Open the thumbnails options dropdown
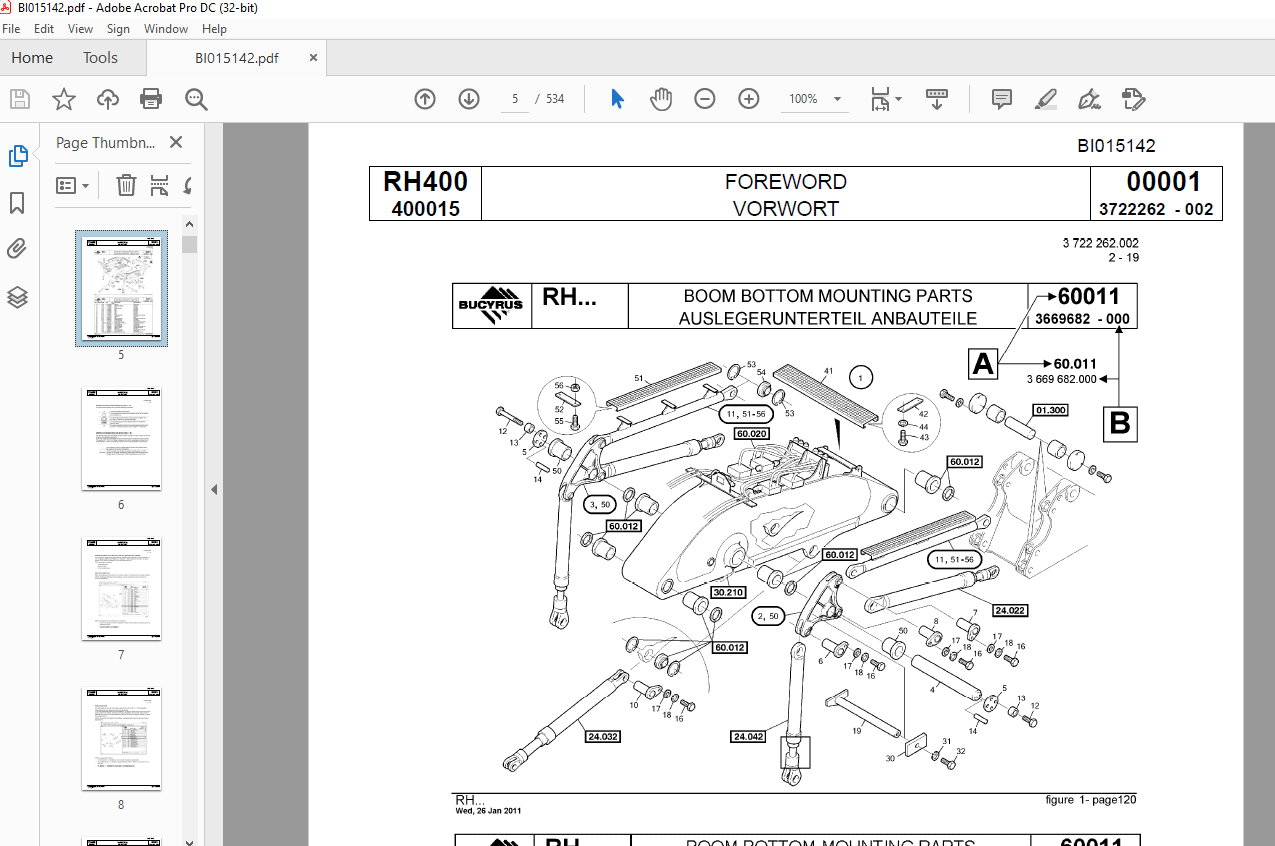 (x=73, y=185)
